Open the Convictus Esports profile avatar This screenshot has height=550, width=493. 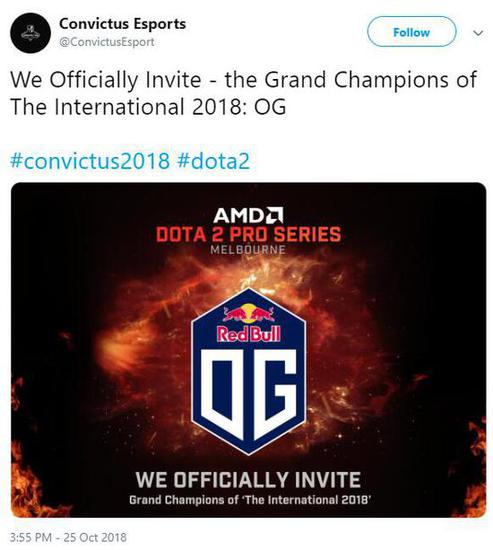pos(31,33)
